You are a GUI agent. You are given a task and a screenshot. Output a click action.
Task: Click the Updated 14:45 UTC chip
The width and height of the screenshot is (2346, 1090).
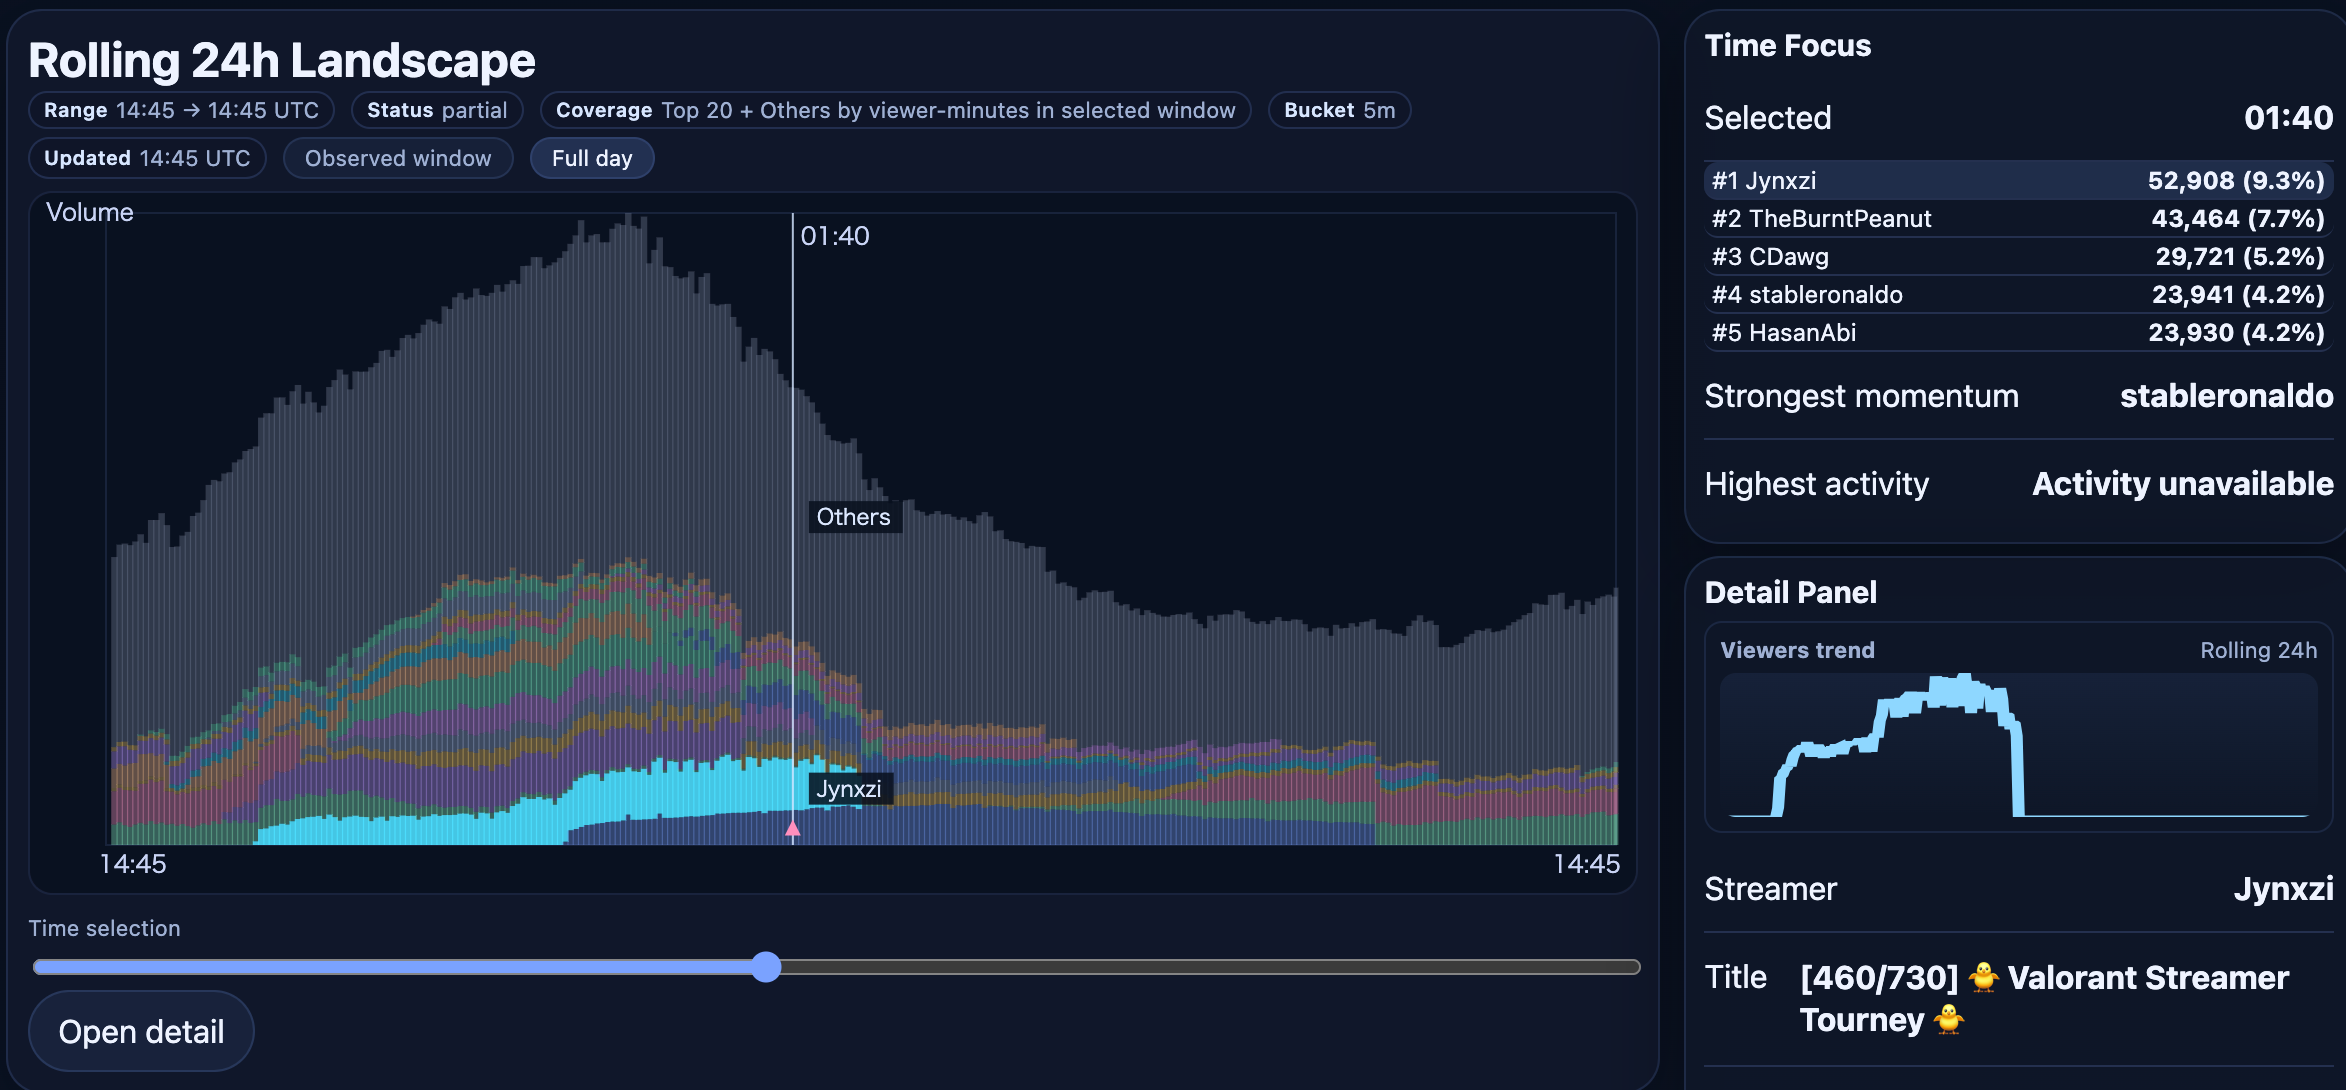(x=147, y=159)
